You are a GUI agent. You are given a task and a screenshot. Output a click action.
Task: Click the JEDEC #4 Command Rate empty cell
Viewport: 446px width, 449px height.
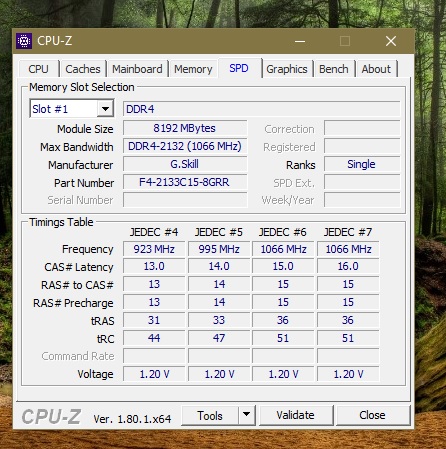tap(154, 356)
